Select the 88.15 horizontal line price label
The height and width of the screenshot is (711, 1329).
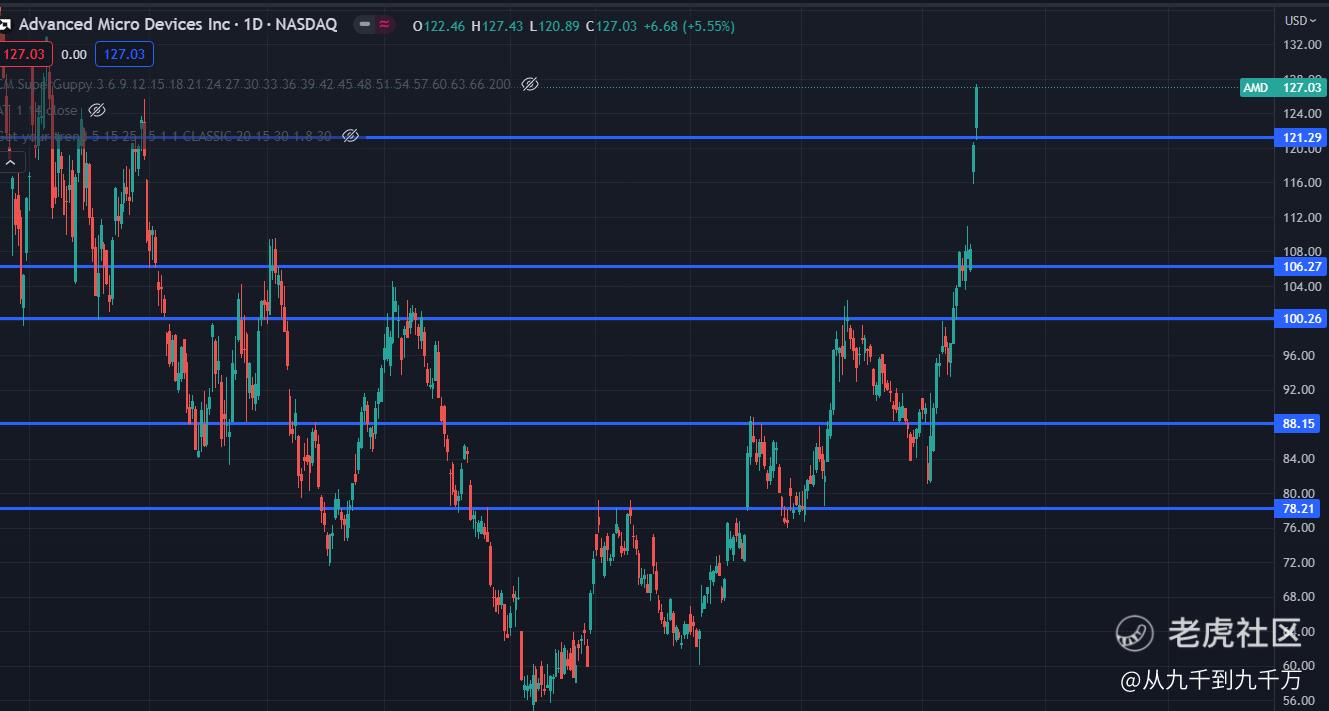click(x=1299, y=424)
